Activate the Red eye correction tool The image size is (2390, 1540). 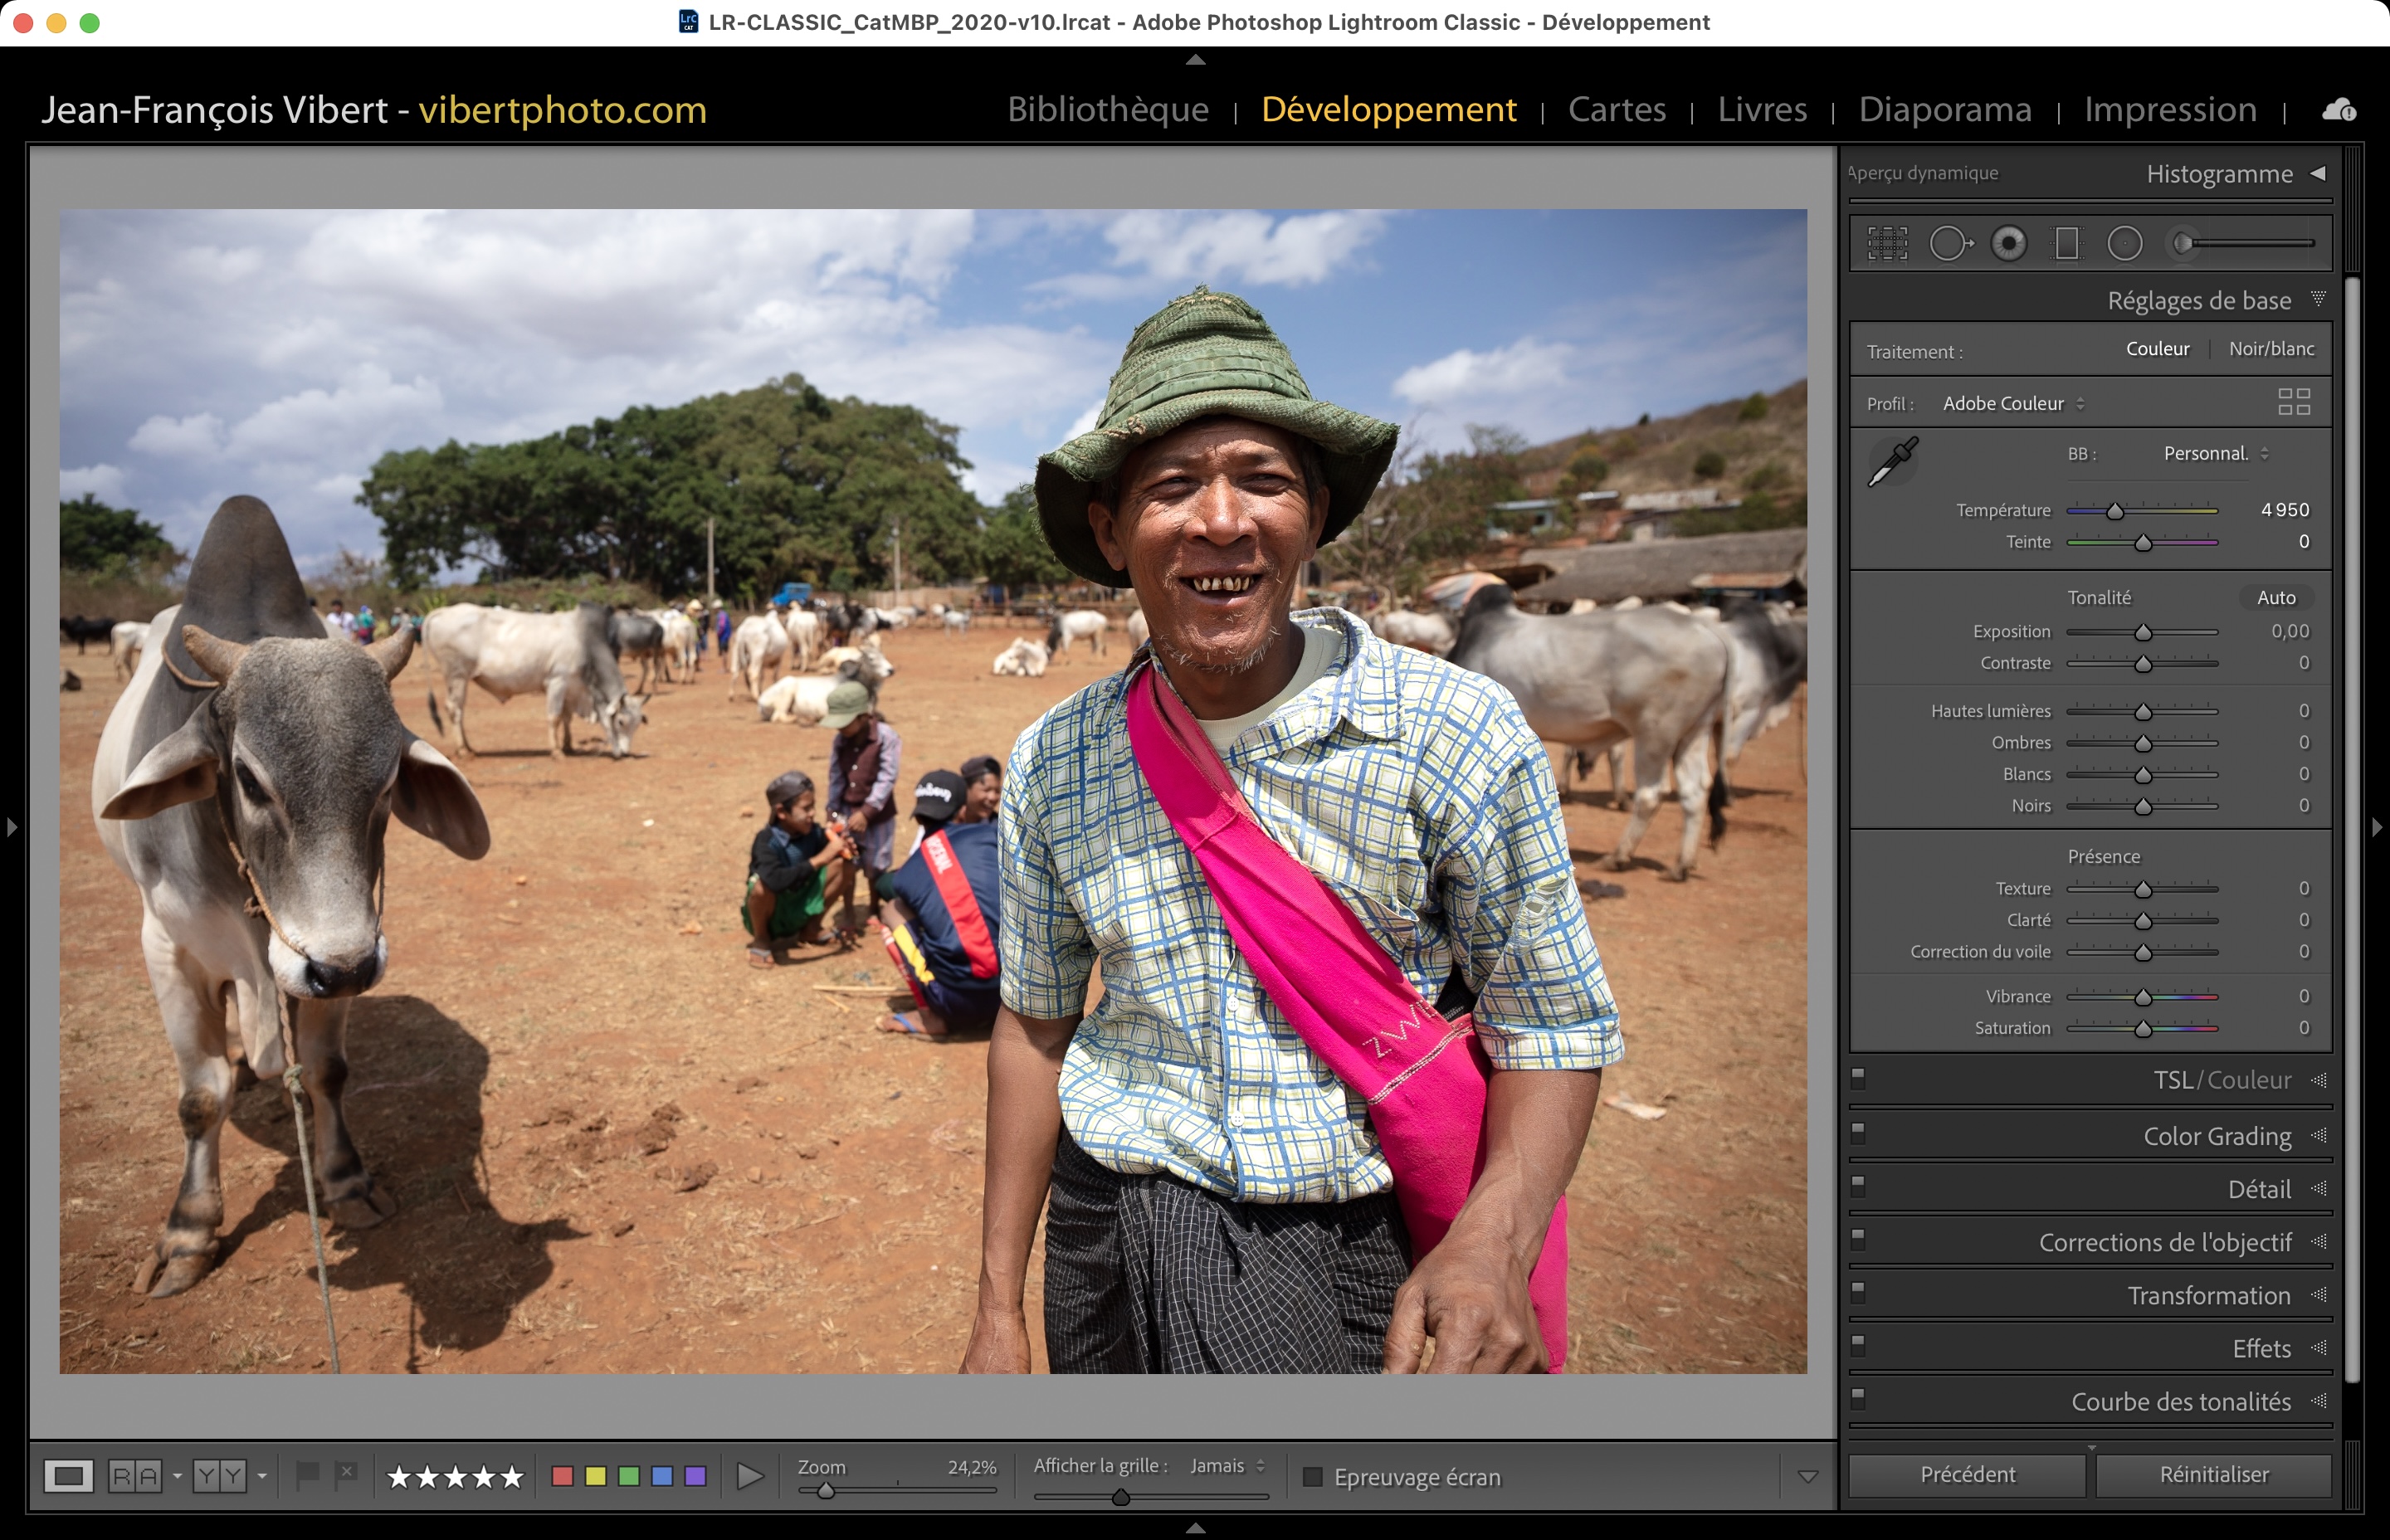click(x=2008, y=243)
